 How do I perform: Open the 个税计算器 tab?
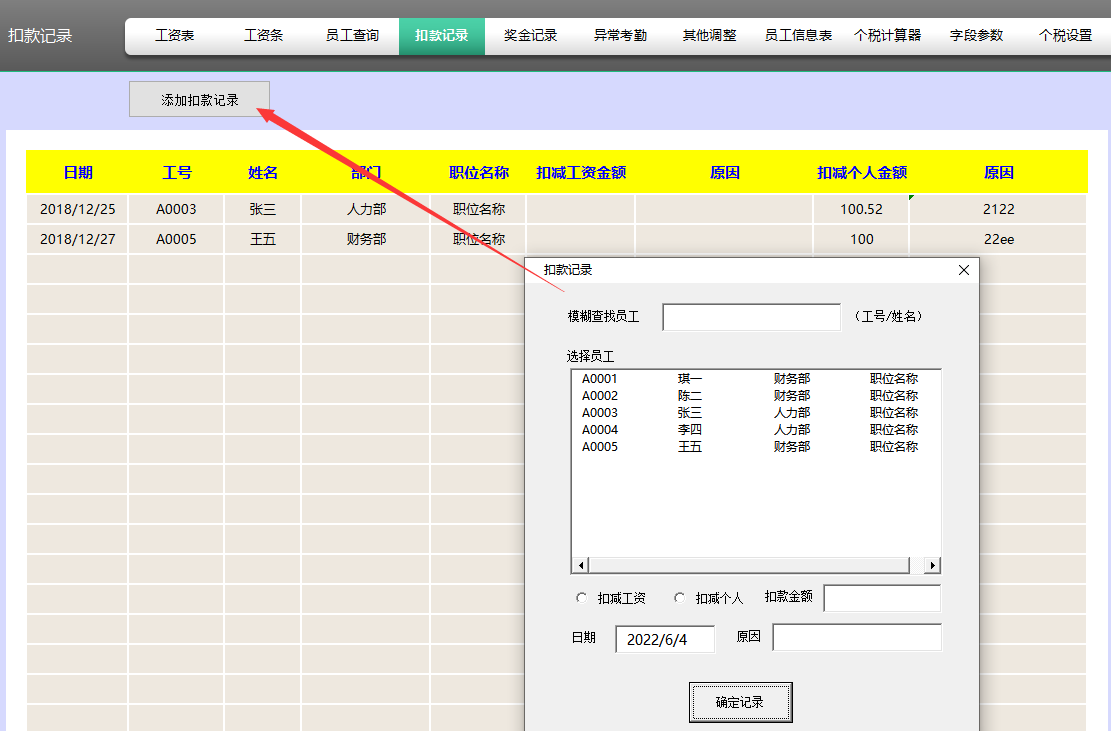[x=886, y=34]
